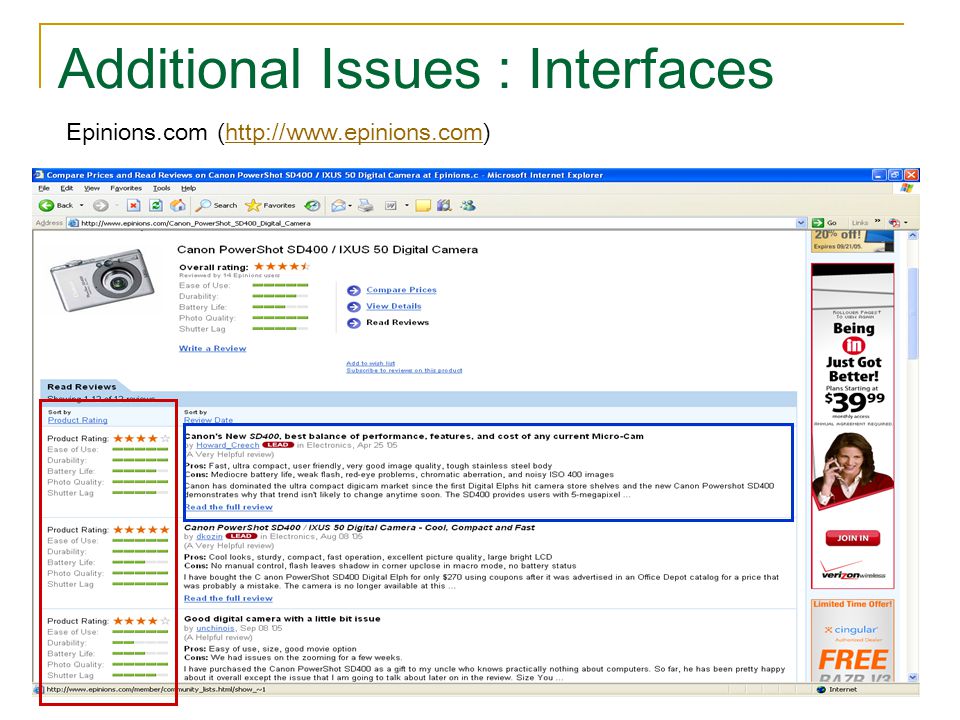Click the Write a Review link

[212, 348]
